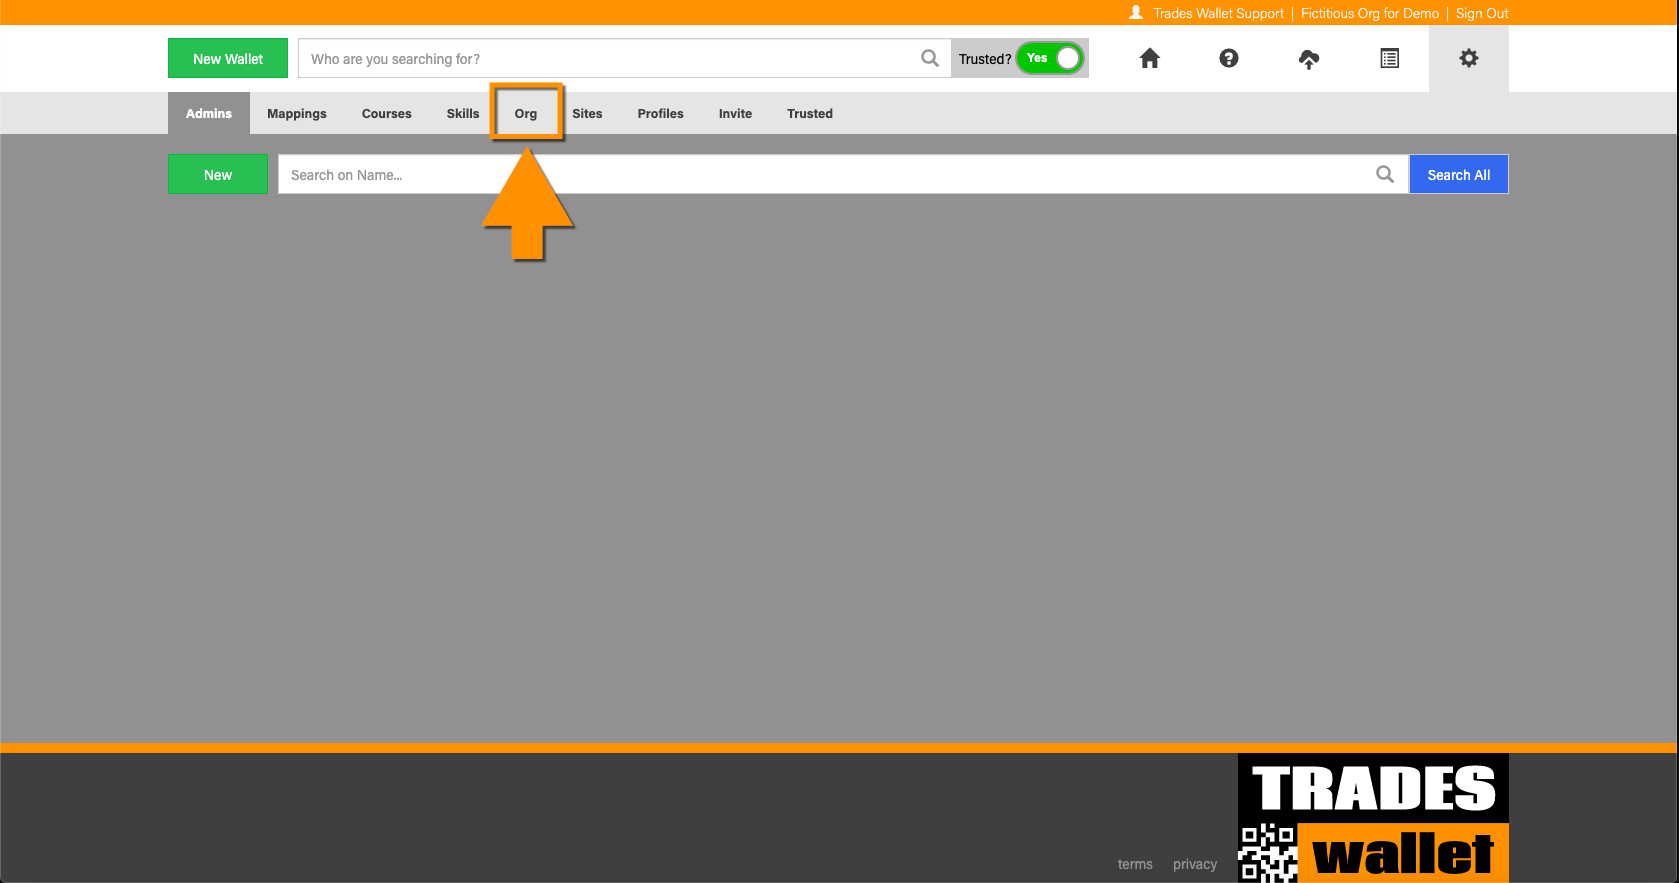The width and height of the screenshot is (1679, 883).
Task: Toggle the Trusted switch off
Action: pos(1050,59)
